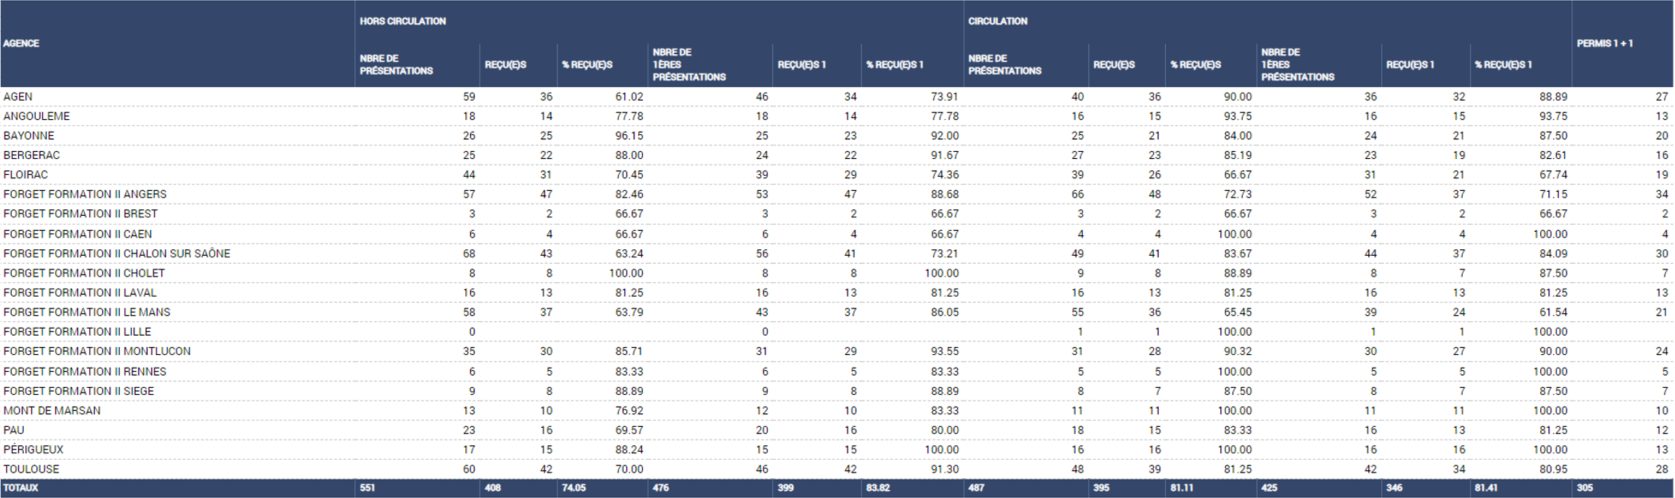Select the AGEN agency row
Screen dimensions: 1675x498
(x=18, y=97)
